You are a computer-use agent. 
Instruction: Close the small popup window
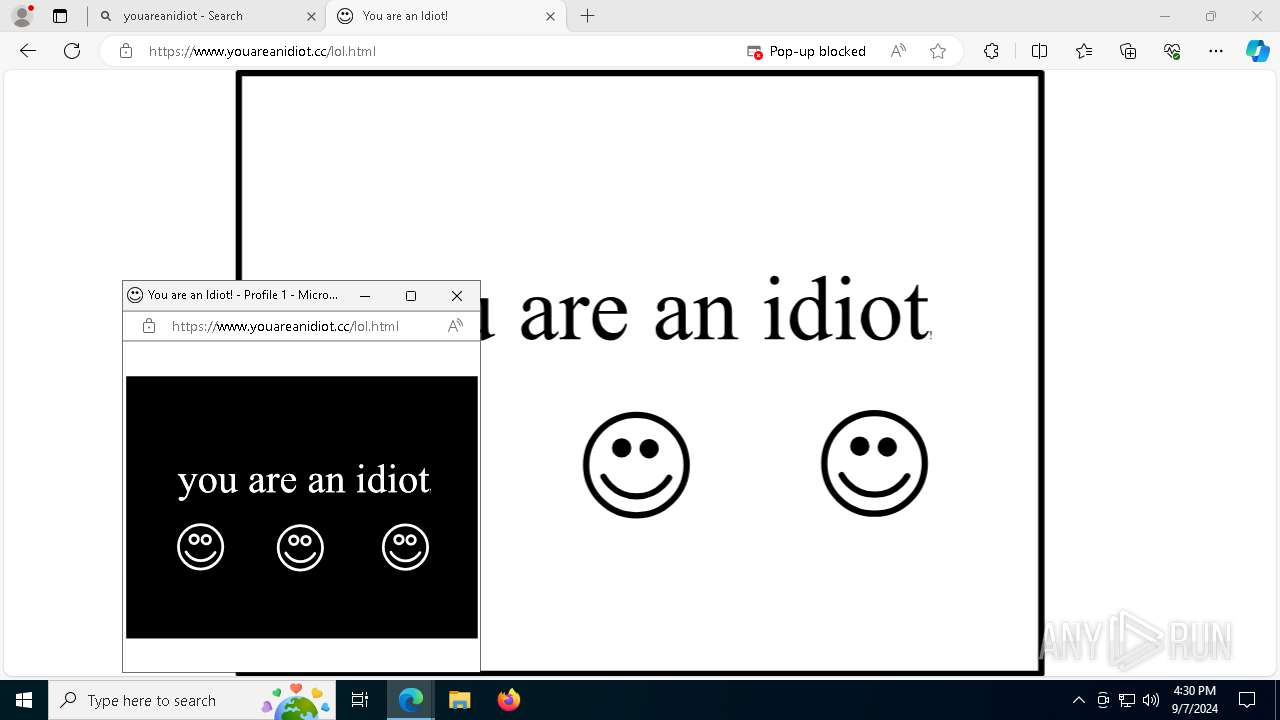[457, 296]
